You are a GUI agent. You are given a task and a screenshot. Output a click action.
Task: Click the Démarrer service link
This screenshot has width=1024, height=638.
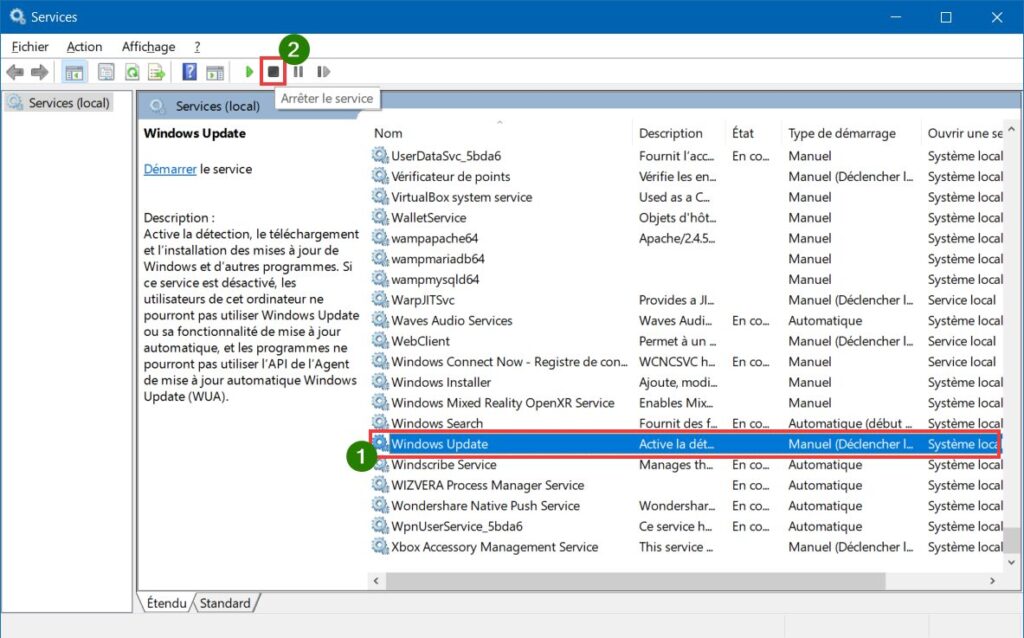pyautogui.click(x=168, y=169)
